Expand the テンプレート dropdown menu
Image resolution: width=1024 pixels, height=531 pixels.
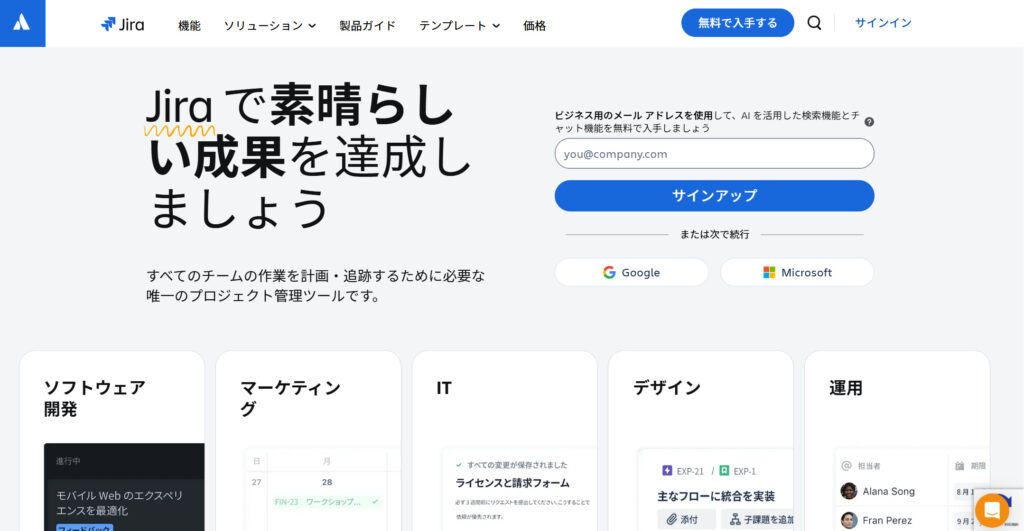pyautogui.click(x=459, y=26)
